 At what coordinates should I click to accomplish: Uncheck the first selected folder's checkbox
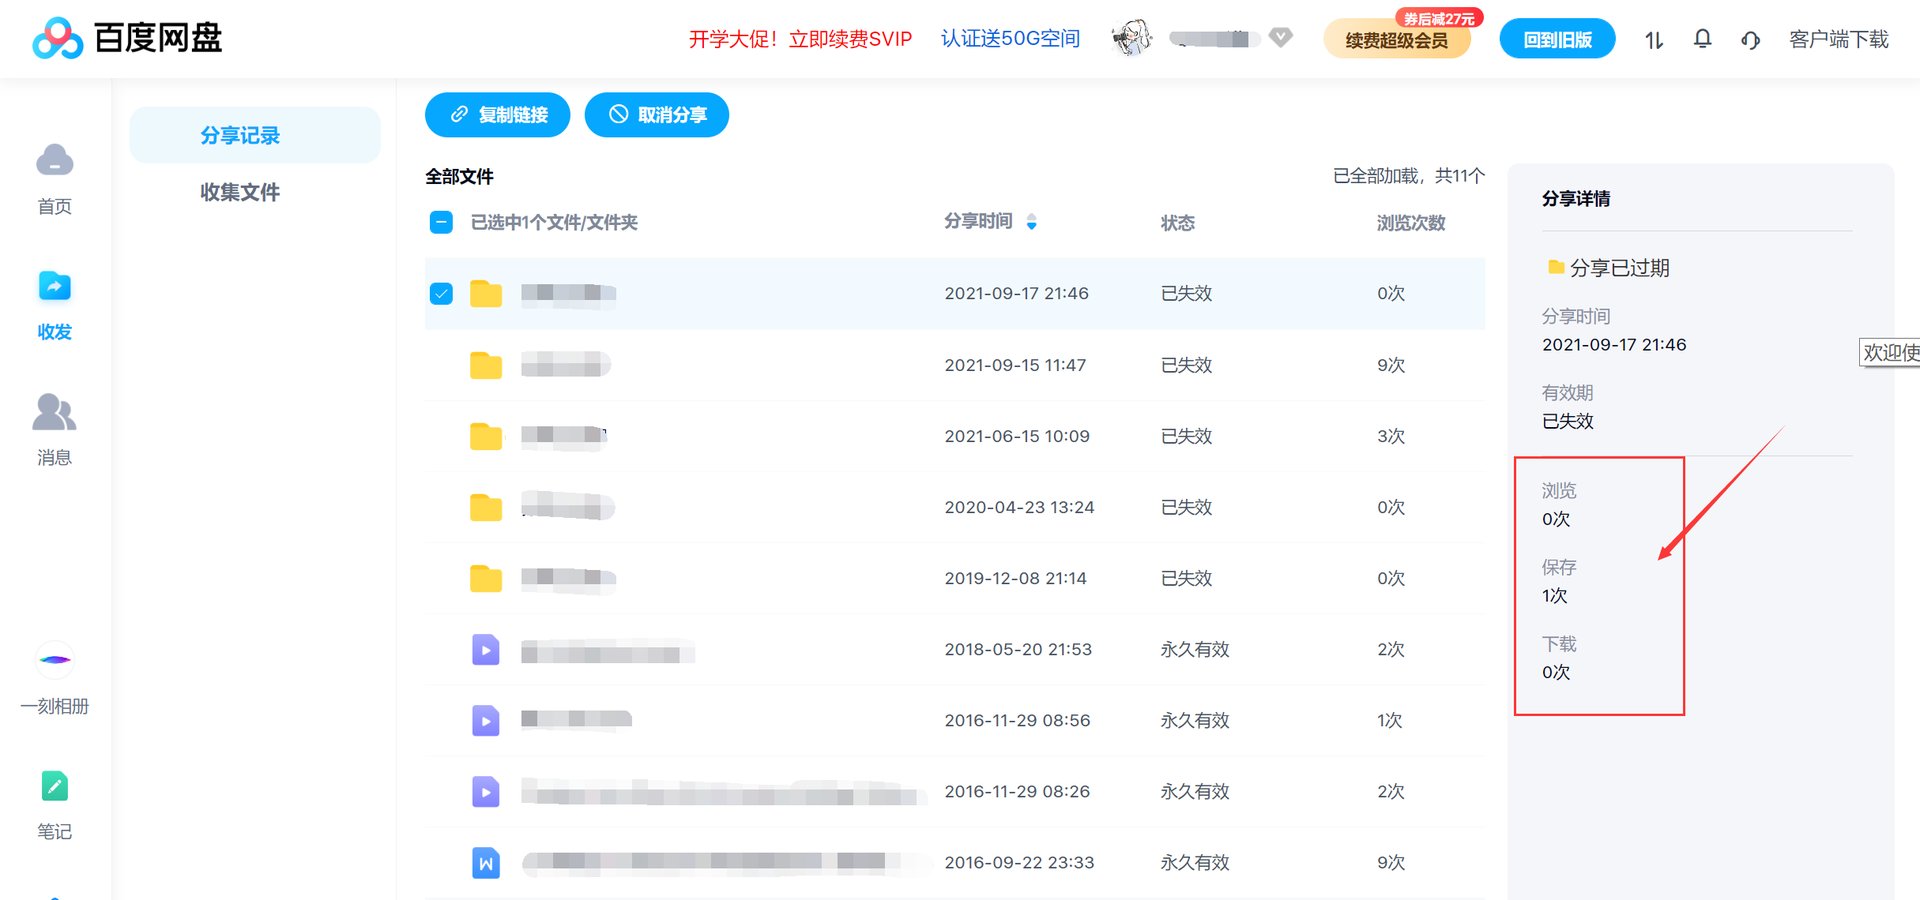click(440, 294)
